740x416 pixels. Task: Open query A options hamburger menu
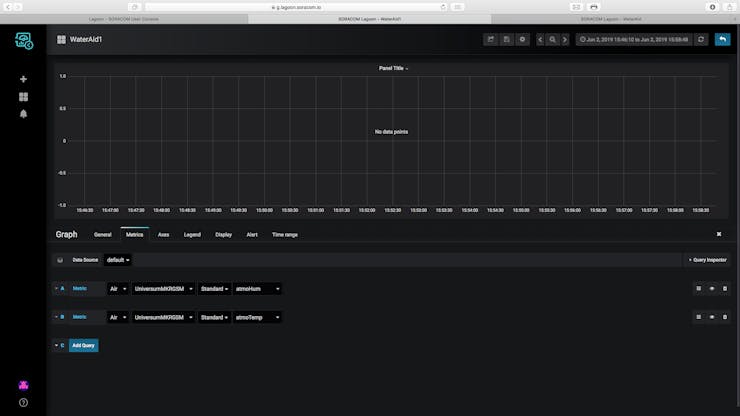(x=698, y=289)
